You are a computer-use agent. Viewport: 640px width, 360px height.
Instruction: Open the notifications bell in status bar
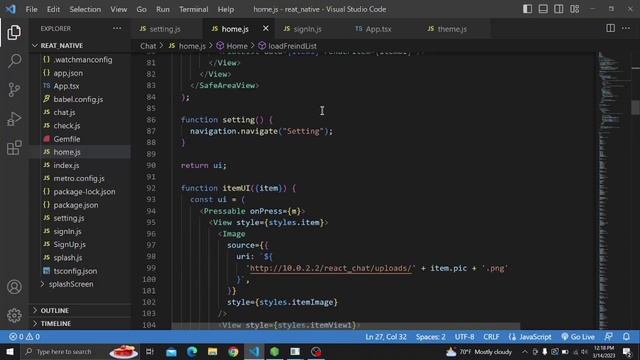[x=626, y=337]
